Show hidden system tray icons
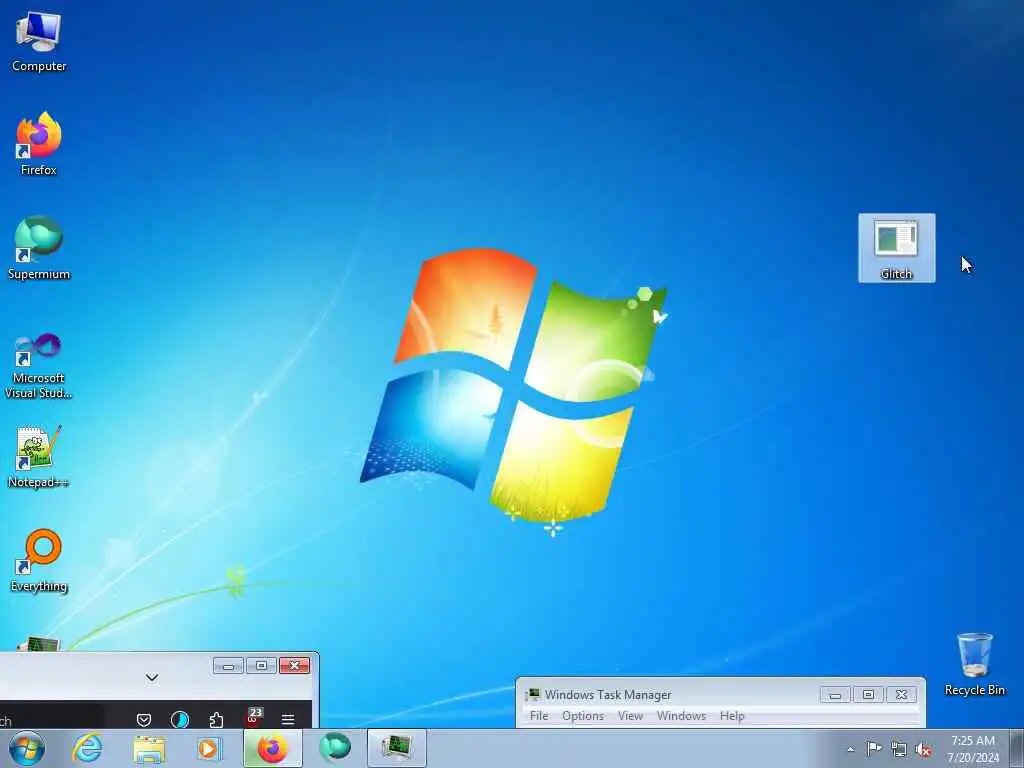The width and height of the screenshot is (1024, 768). (850, 749)
